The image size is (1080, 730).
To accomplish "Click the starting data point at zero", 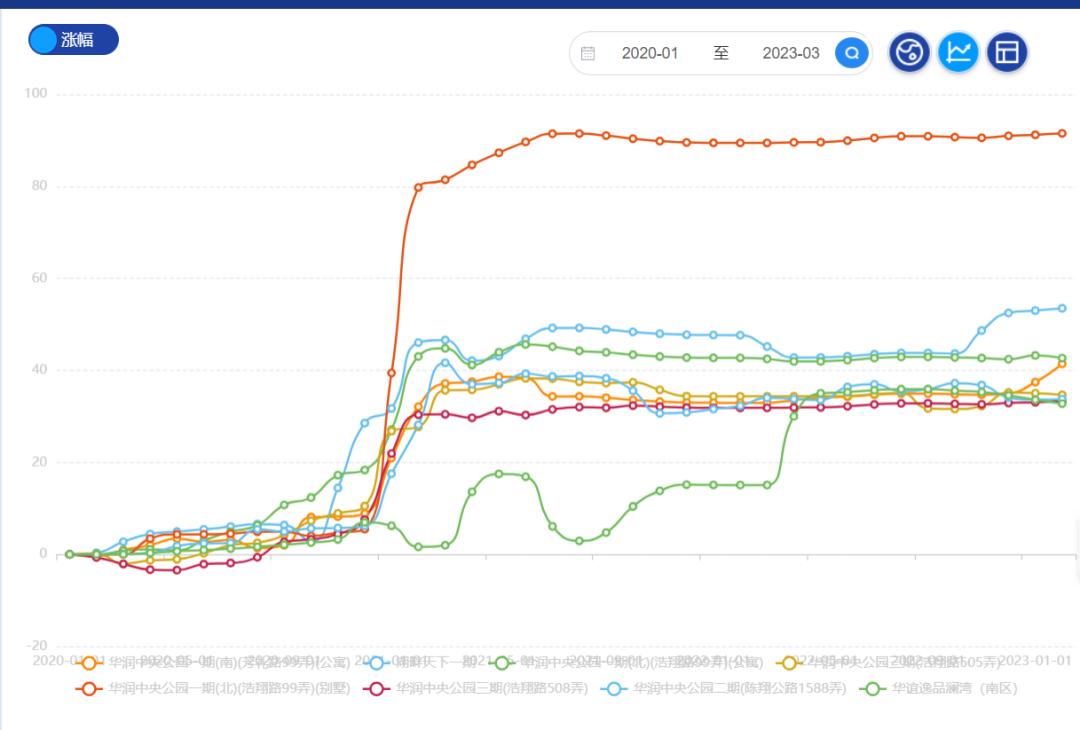I will (69, 554).
